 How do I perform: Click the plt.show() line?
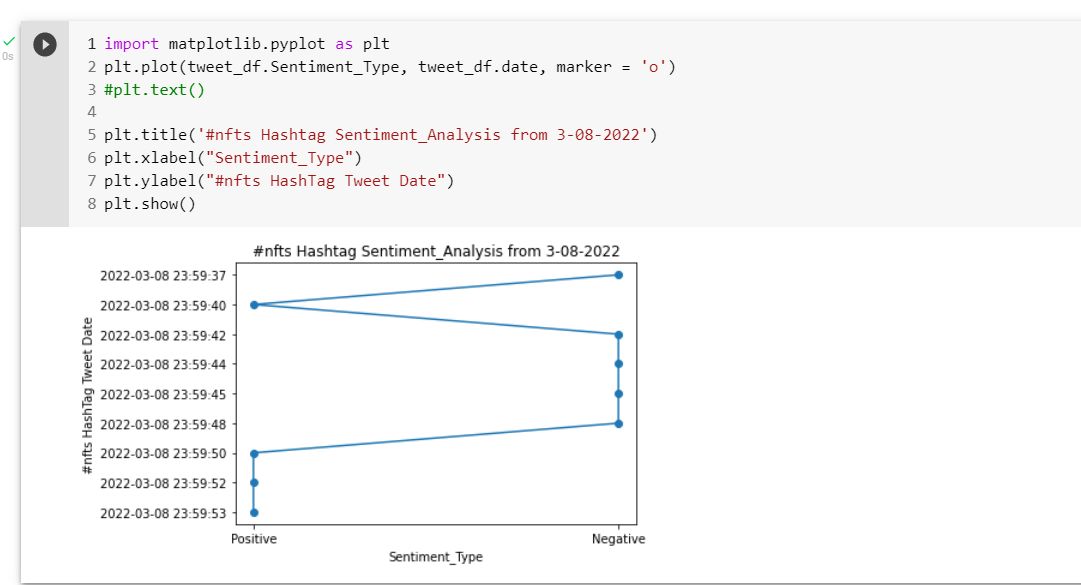point(150,204)
